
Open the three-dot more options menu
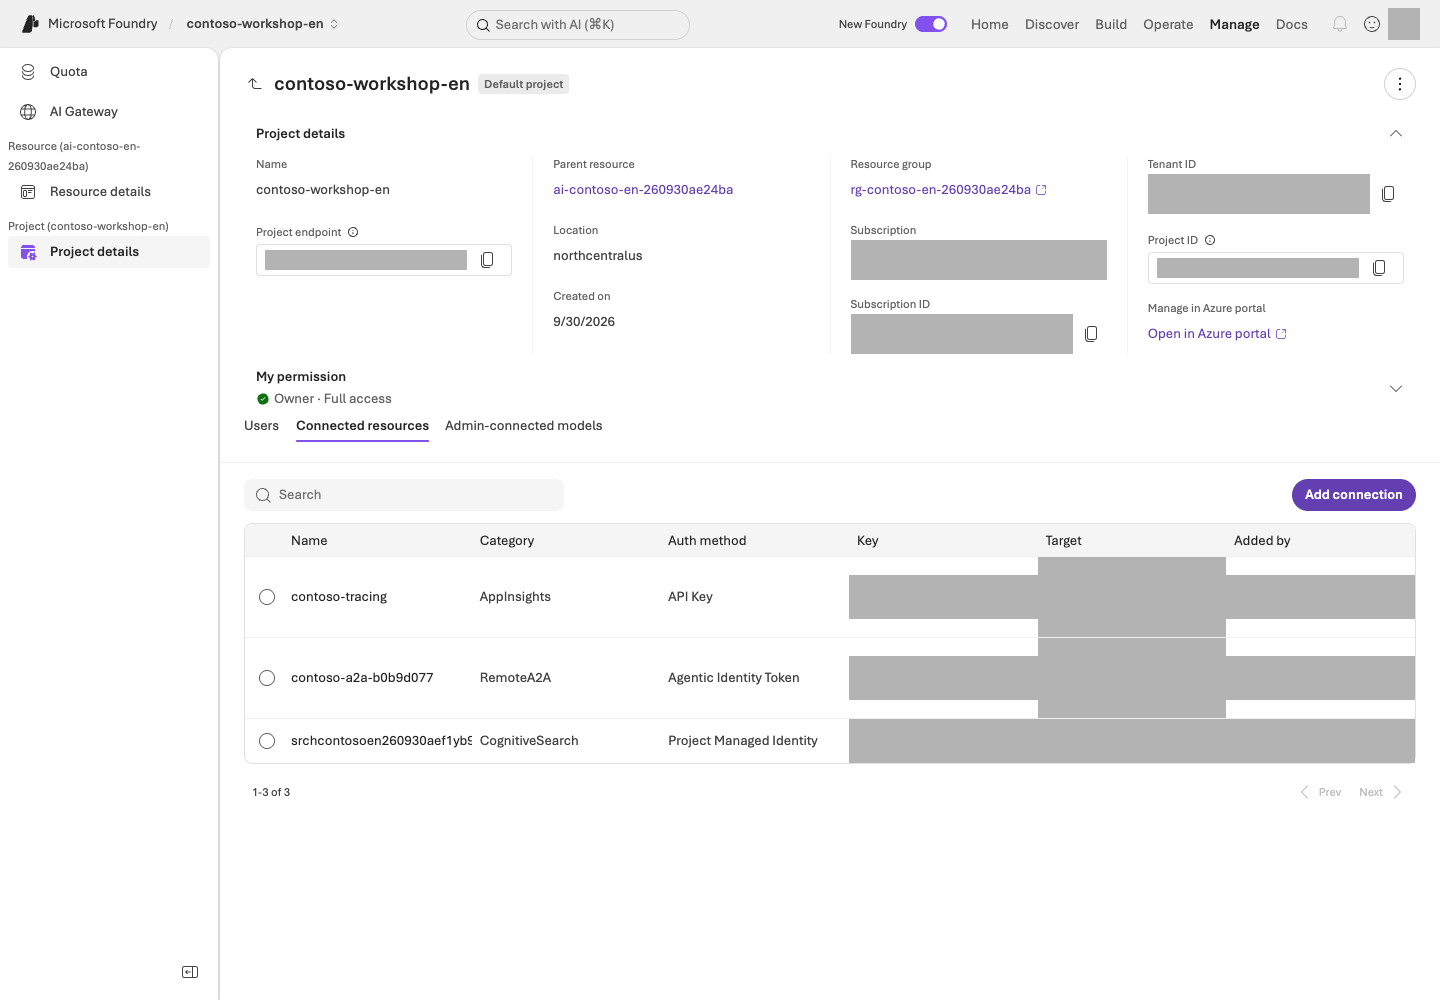(x=1400, y=84)
